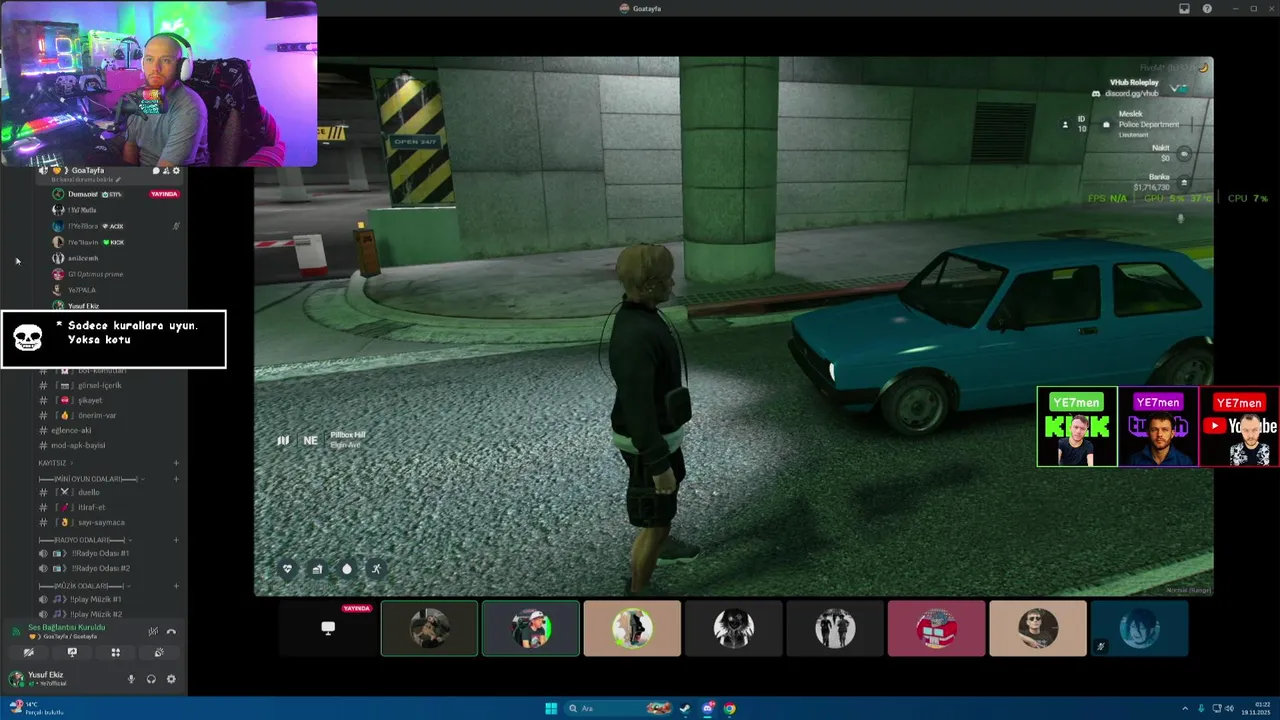Click the YE7men Twitch overlay card
The width and height of the screenshot is (1280, 720).
[x=1158, y=427]
